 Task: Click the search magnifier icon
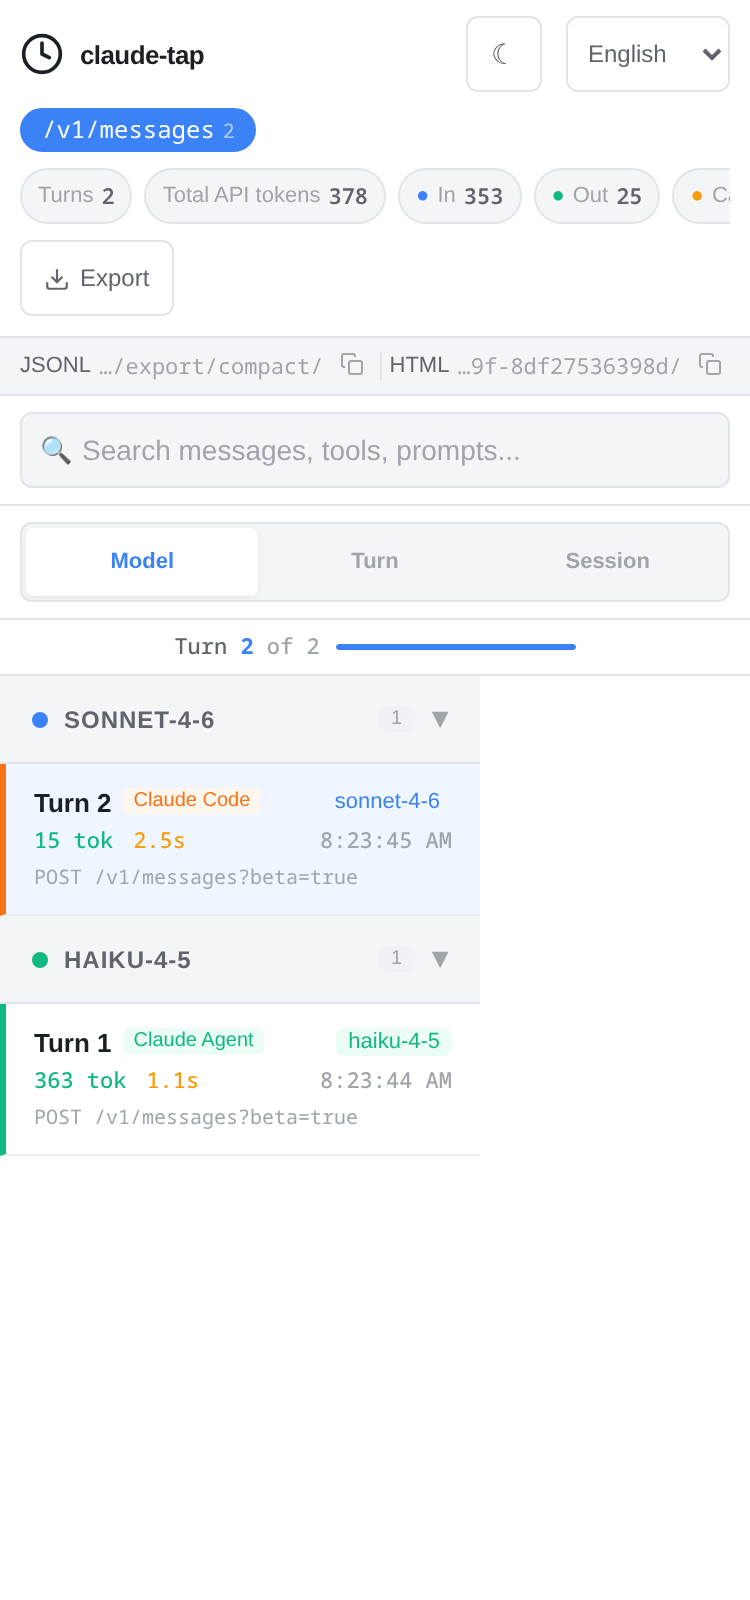pyautogui.click(x=56, y=450)
